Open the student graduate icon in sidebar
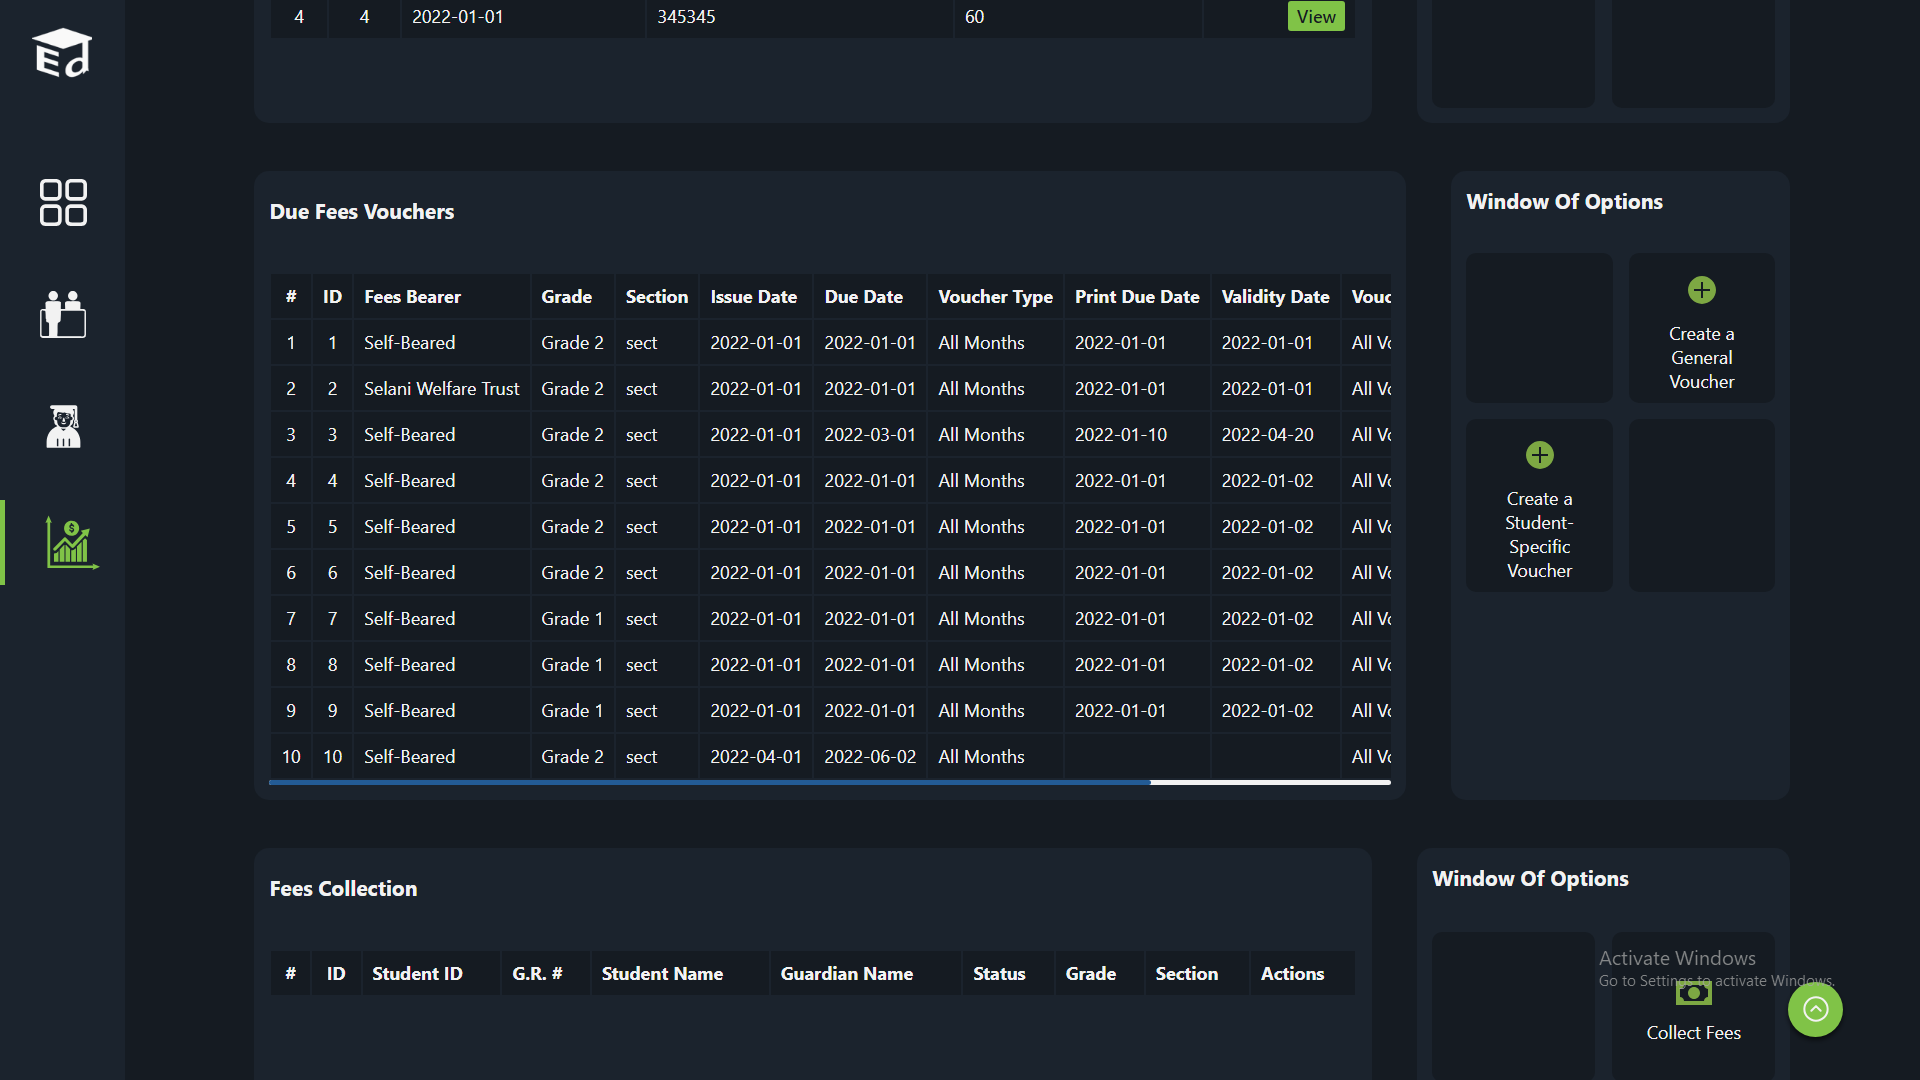The height and width of the screenshot is (1080, 1920). click(x=63, y=427)
